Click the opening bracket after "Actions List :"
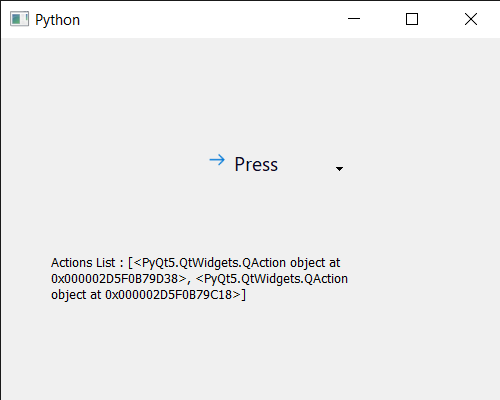The width and height of the screenshot is (500, 400). coord(130,263)
